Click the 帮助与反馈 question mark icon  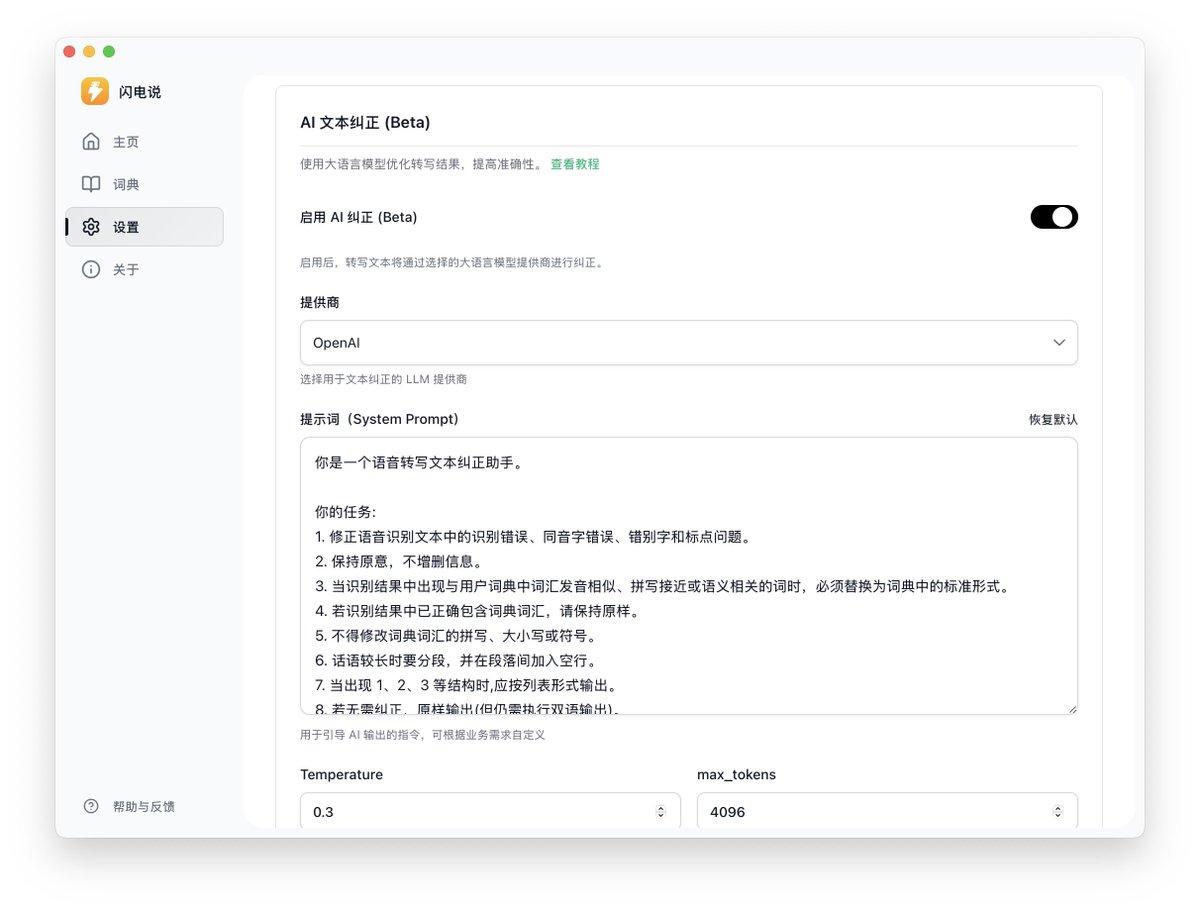(x=90, y=805)
